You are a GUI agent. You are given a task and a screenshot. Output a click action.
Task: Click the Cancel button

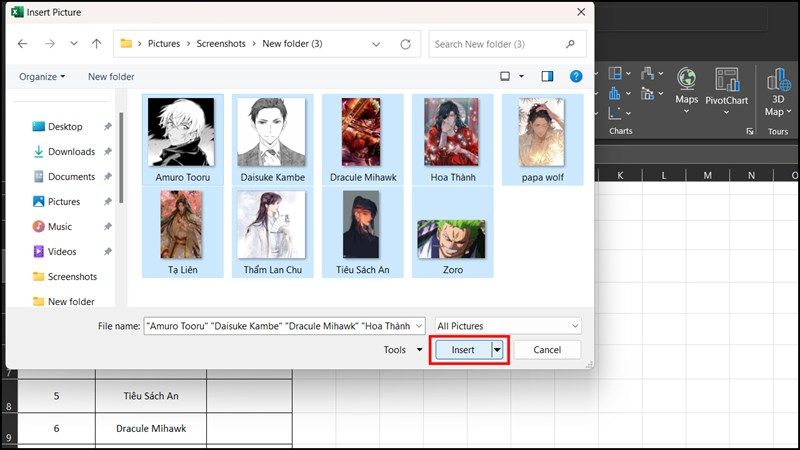click(x=547, y=350)
